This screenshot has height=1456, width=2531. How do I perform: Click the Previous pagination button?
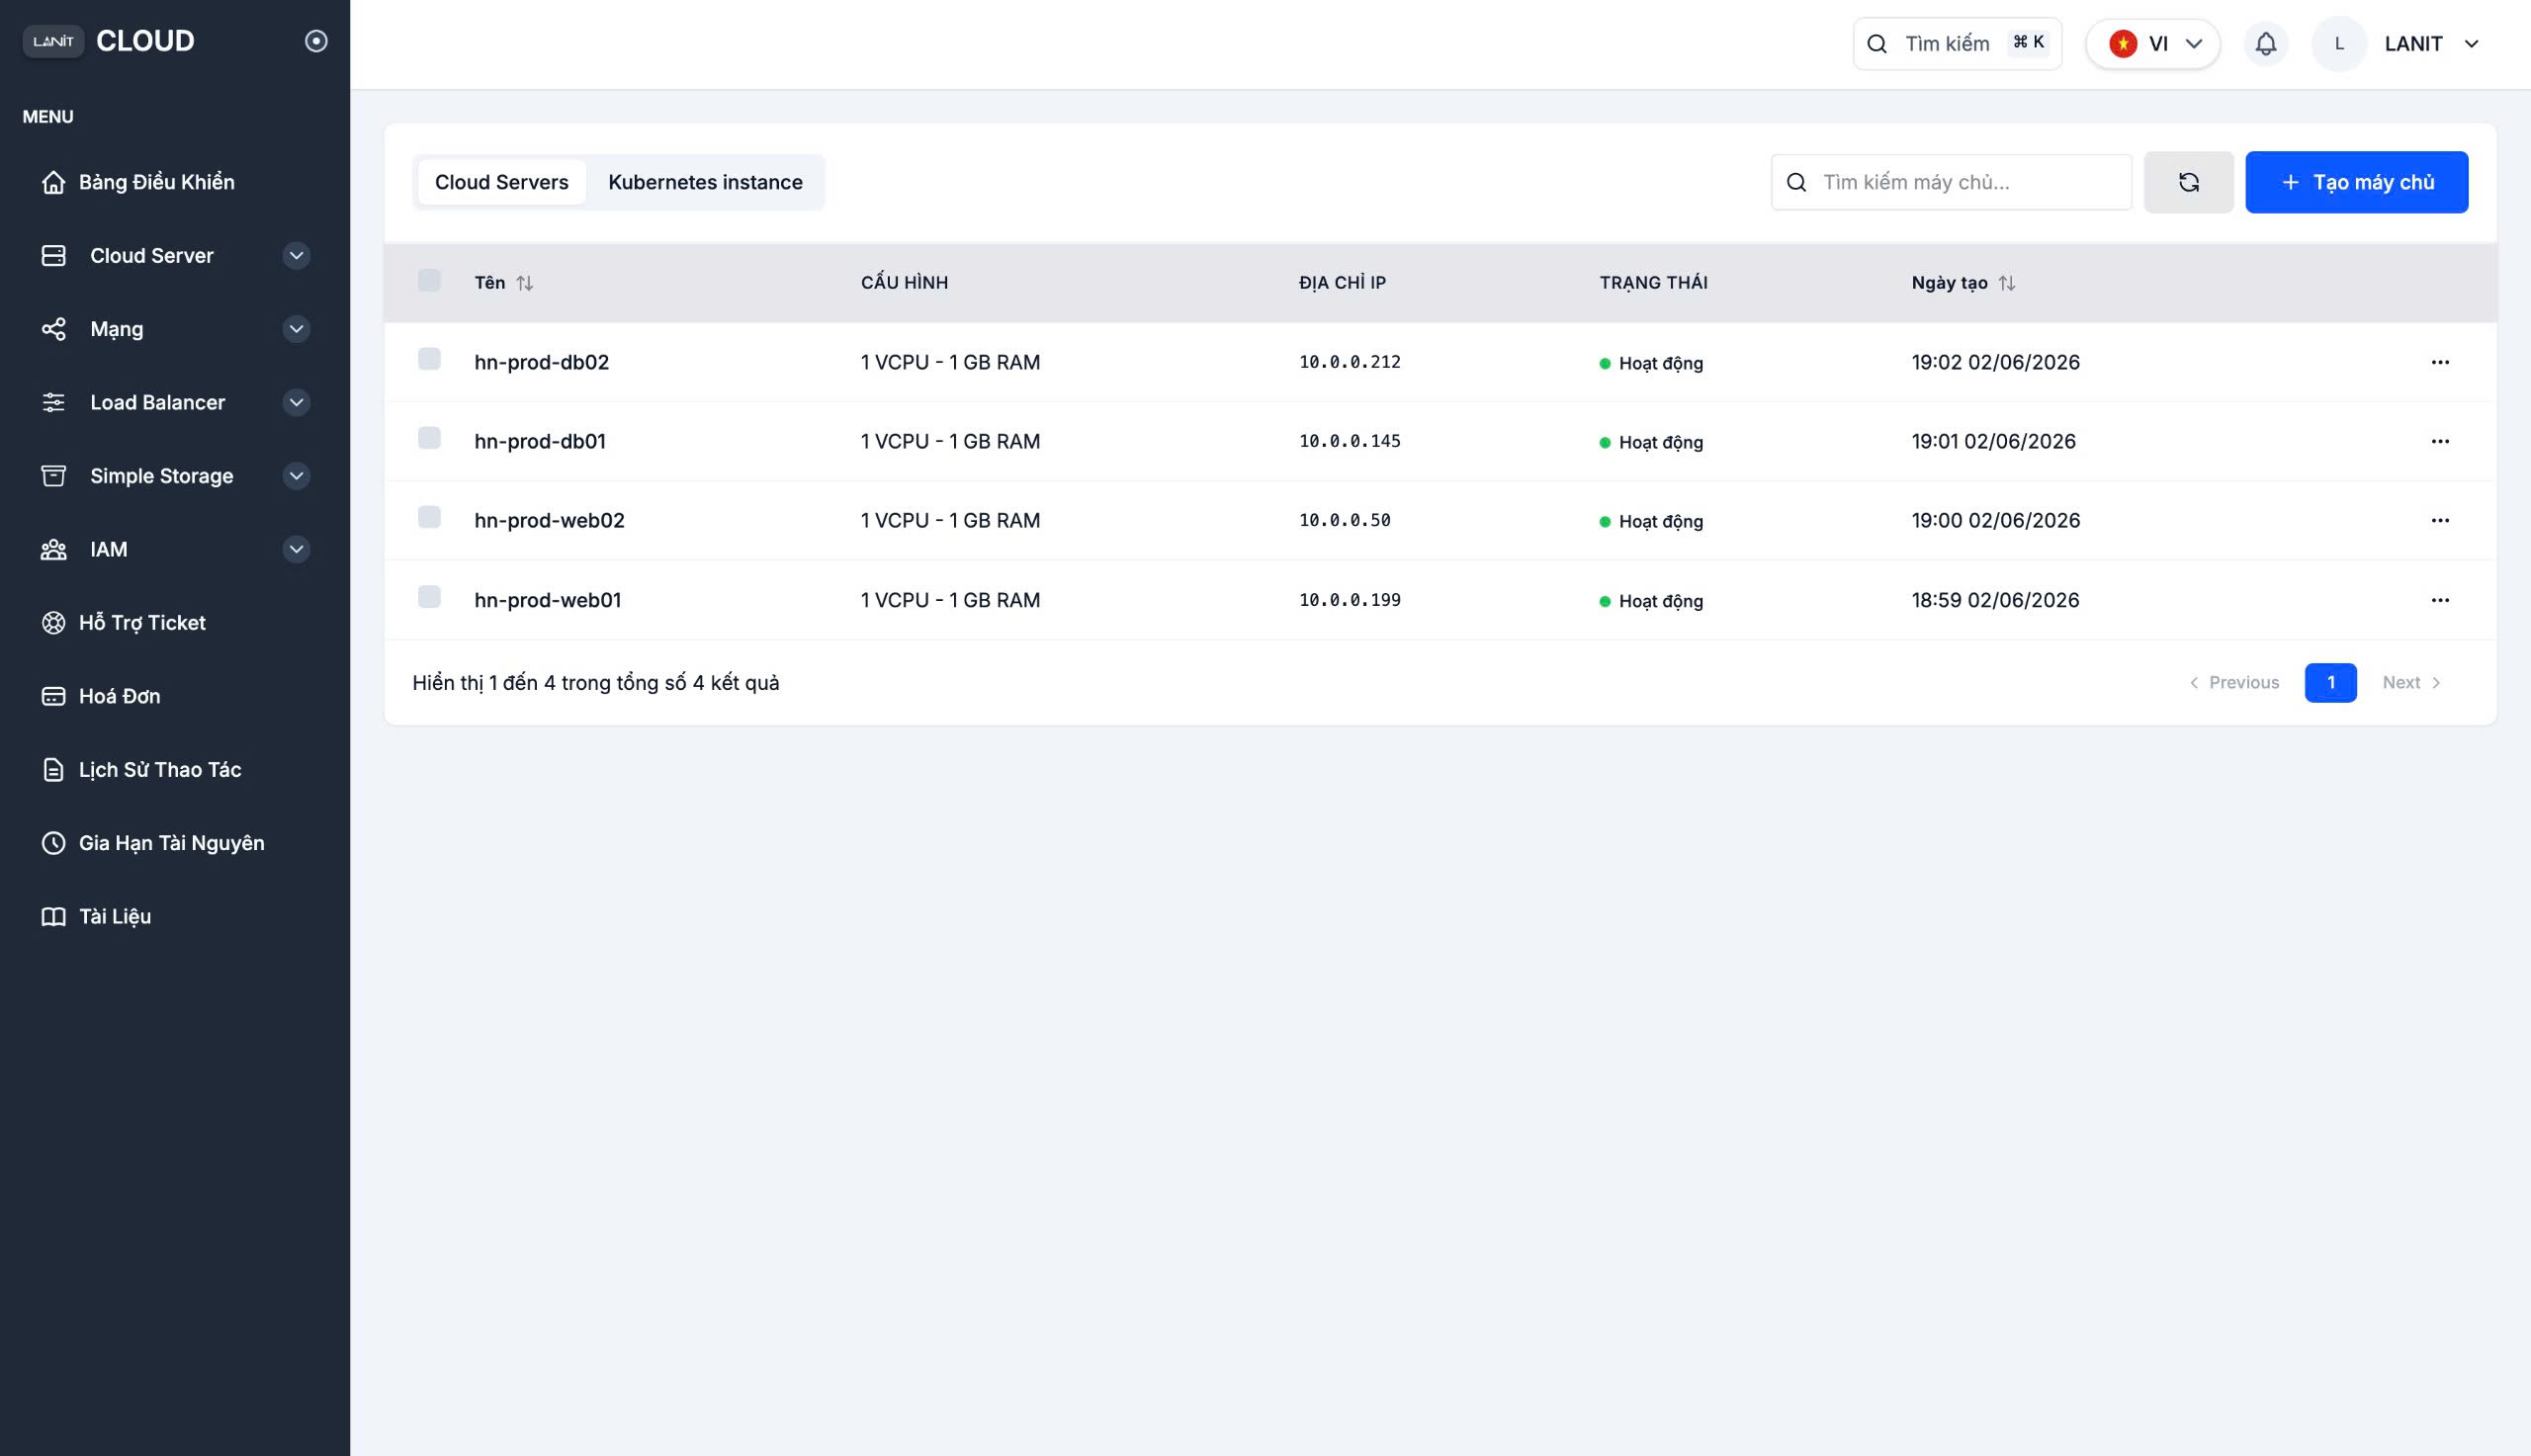2234,683
